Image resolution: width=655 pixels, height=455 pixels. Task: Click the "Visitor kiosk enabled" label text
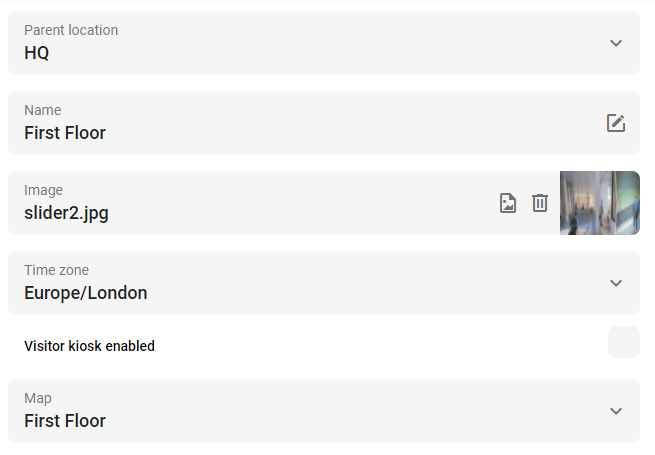tap(89, 346)
